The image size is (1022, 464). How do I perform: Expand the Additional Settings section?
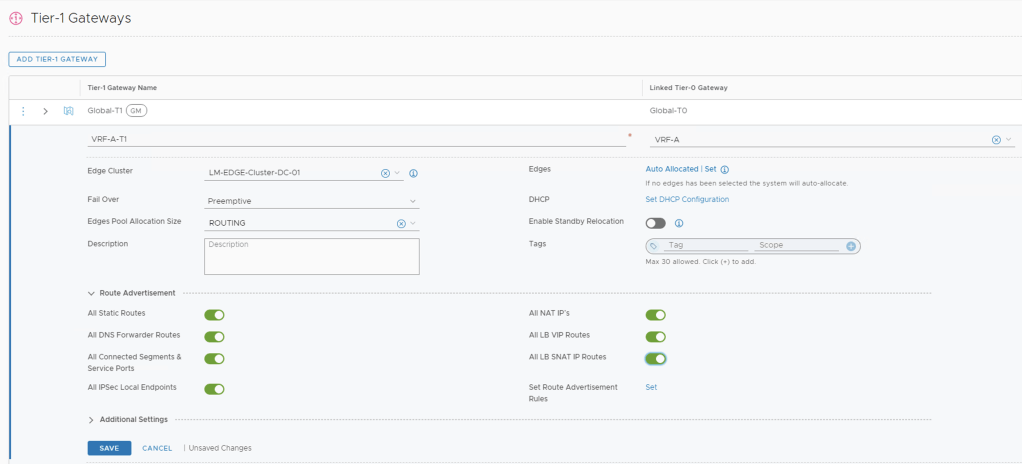pyautogui.click(x=92, y=419)
